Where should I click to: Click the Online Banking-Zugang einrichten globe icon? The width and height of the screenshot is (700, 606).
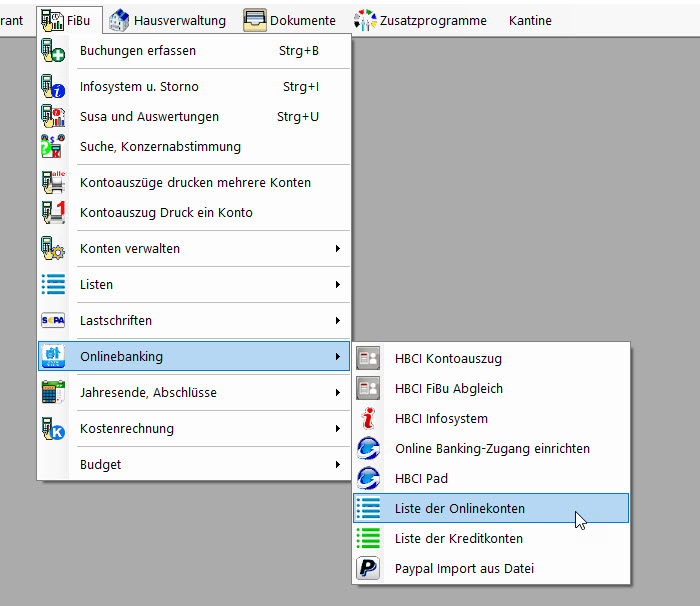(x=368, y=448)
